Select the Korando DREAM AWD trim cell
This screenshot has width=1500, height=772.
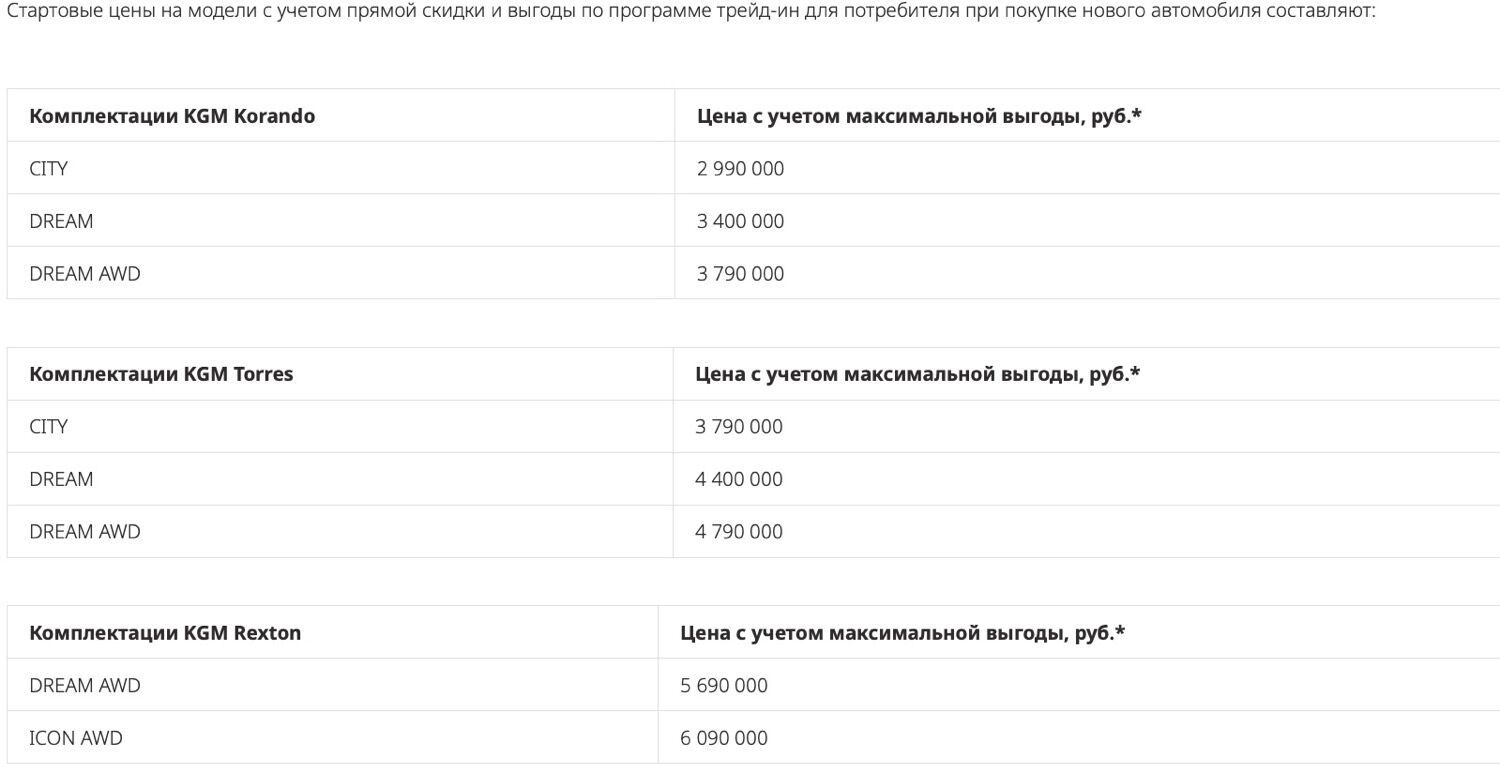(85, 274)
